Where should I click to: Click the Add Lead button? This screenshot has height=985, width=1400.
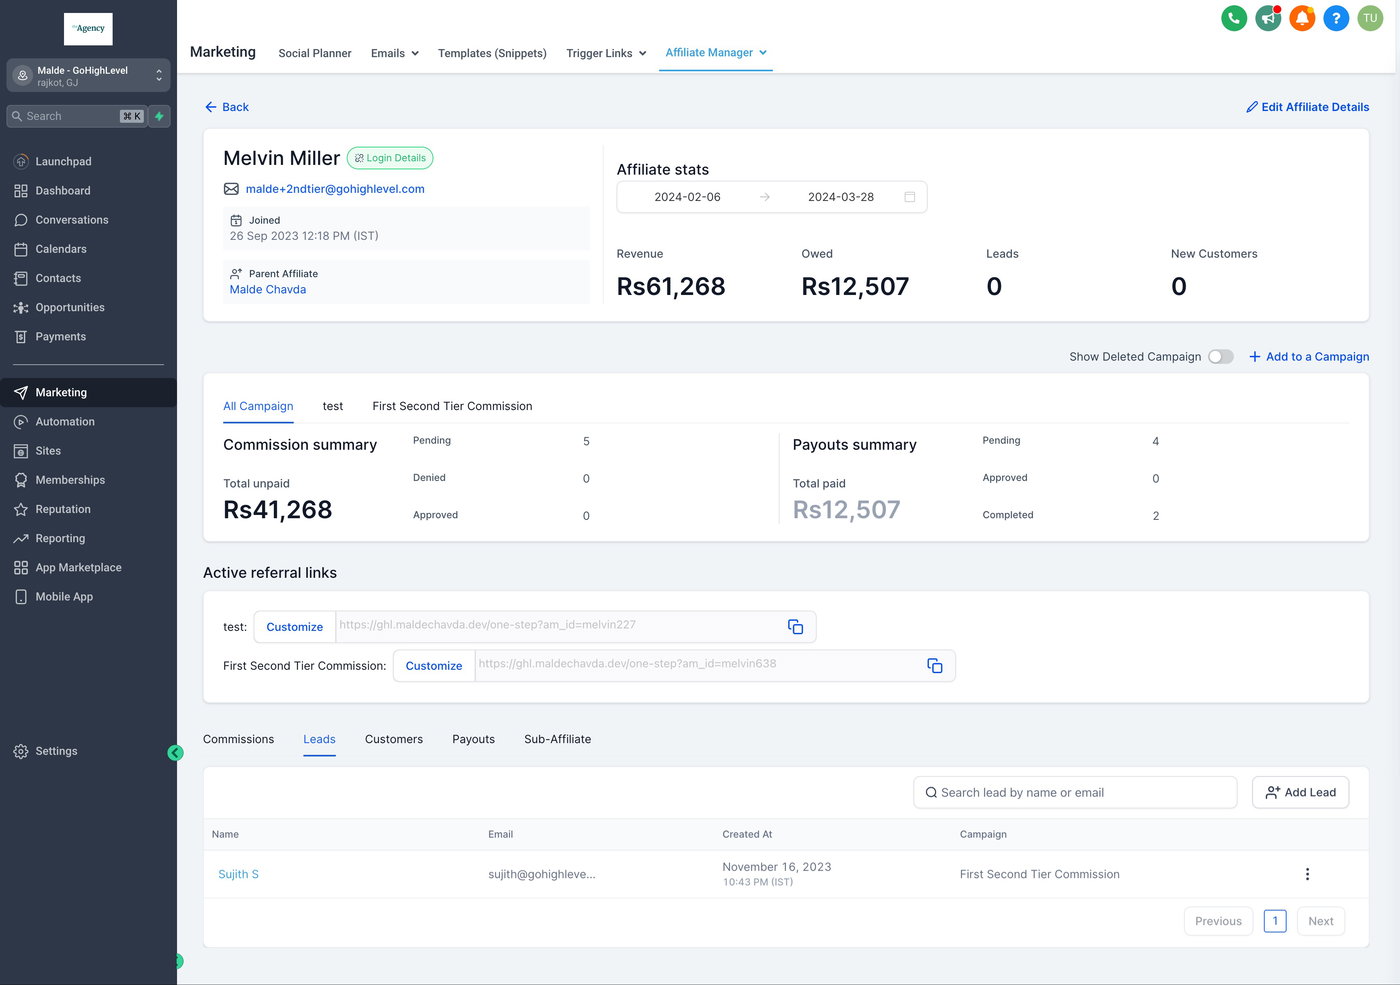tap(1300, 793)
